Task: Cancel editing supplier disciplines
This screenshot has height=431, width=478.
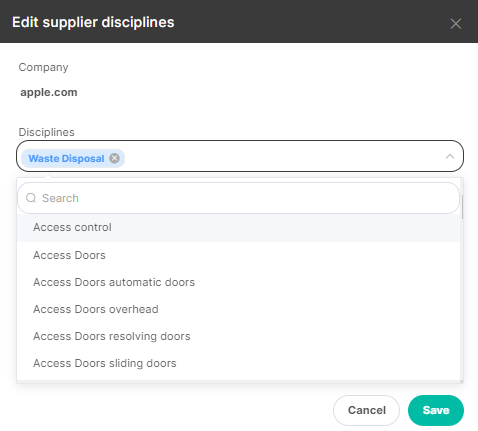Action: tap(366, 410)
